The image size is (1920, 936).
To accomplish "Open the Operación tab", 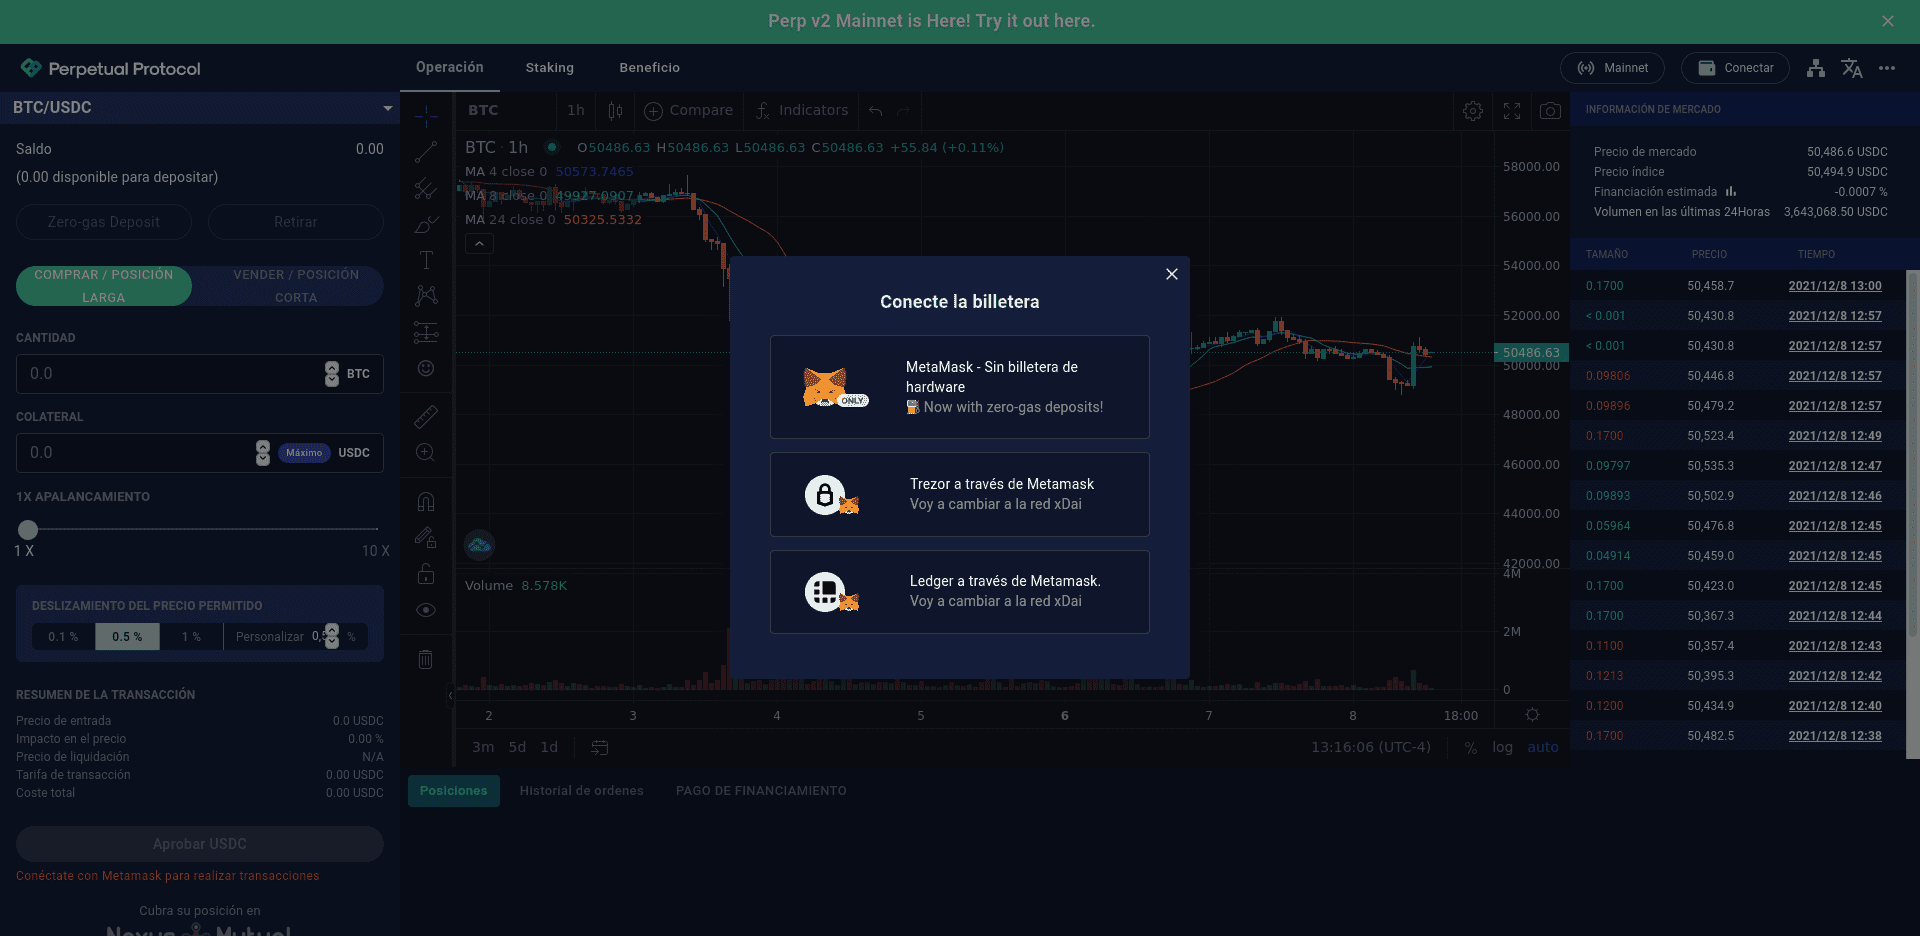I will (450, 67).
